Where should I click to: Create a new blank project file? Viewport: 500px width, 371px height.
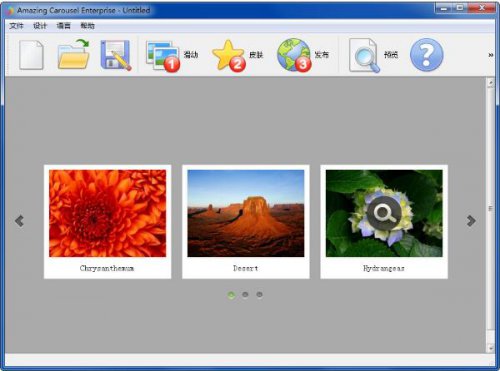pyautogui.click(x=31, y=55)
